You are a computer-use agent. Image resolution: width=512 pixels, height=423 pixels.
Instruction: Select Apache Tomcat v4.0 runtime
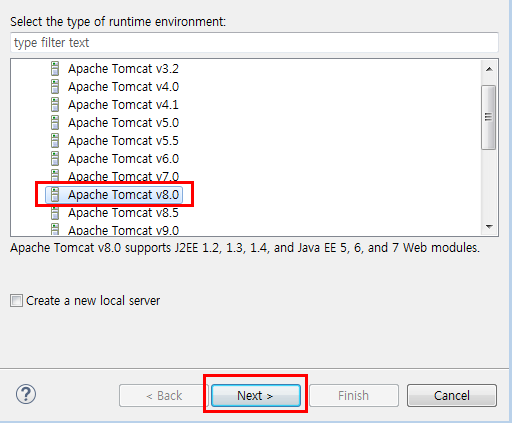coord(123,87)
